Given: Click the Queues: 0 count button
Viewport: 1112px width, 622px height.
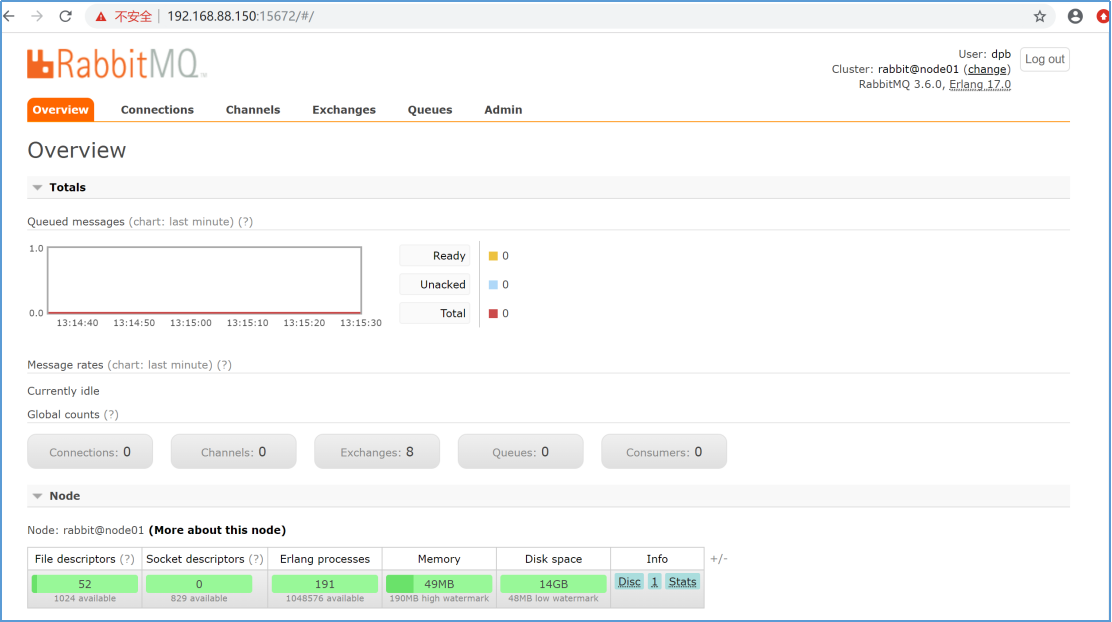Looking at the screenshot, I should tap(521, 452).
